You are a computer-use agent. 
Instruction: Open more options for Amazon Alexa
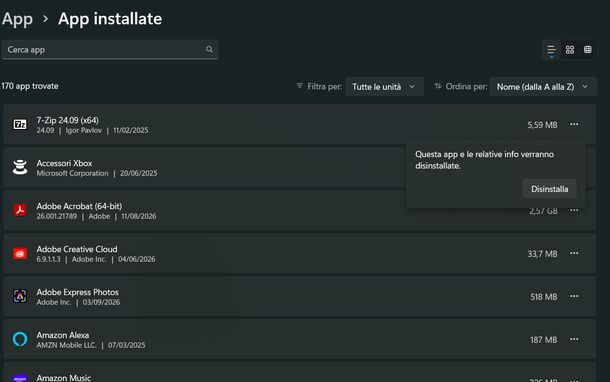point(574,339)
